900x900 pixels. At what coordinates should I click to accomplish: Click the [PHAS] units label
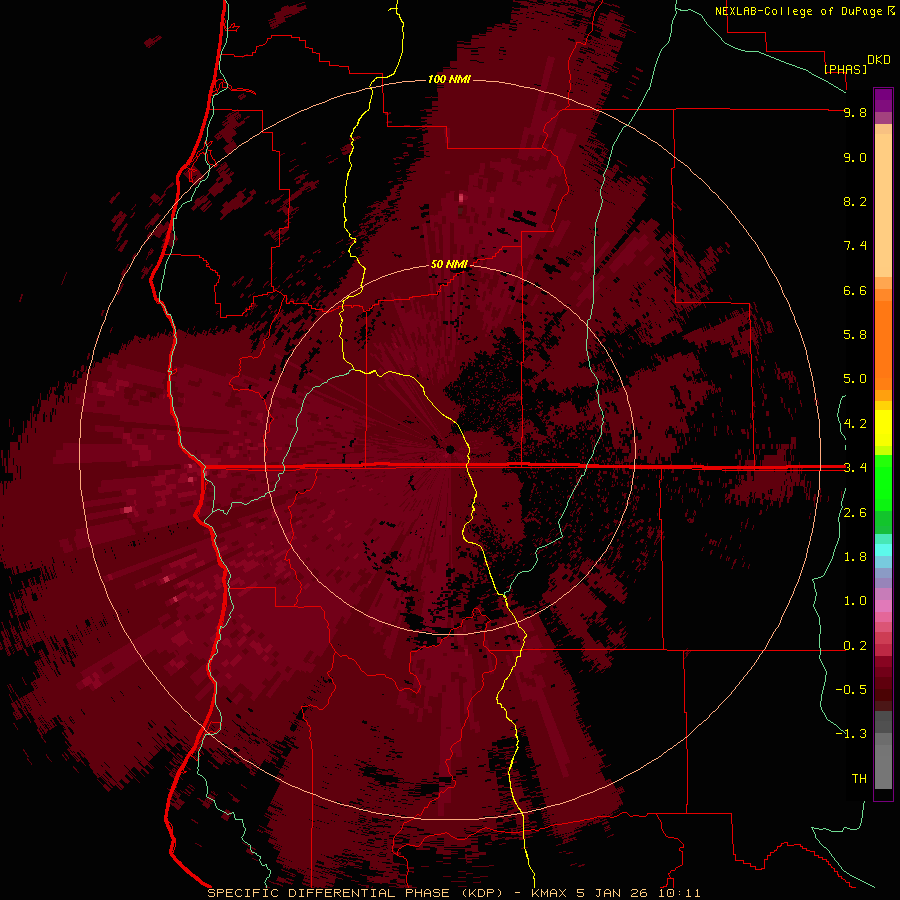click(845, 69)
